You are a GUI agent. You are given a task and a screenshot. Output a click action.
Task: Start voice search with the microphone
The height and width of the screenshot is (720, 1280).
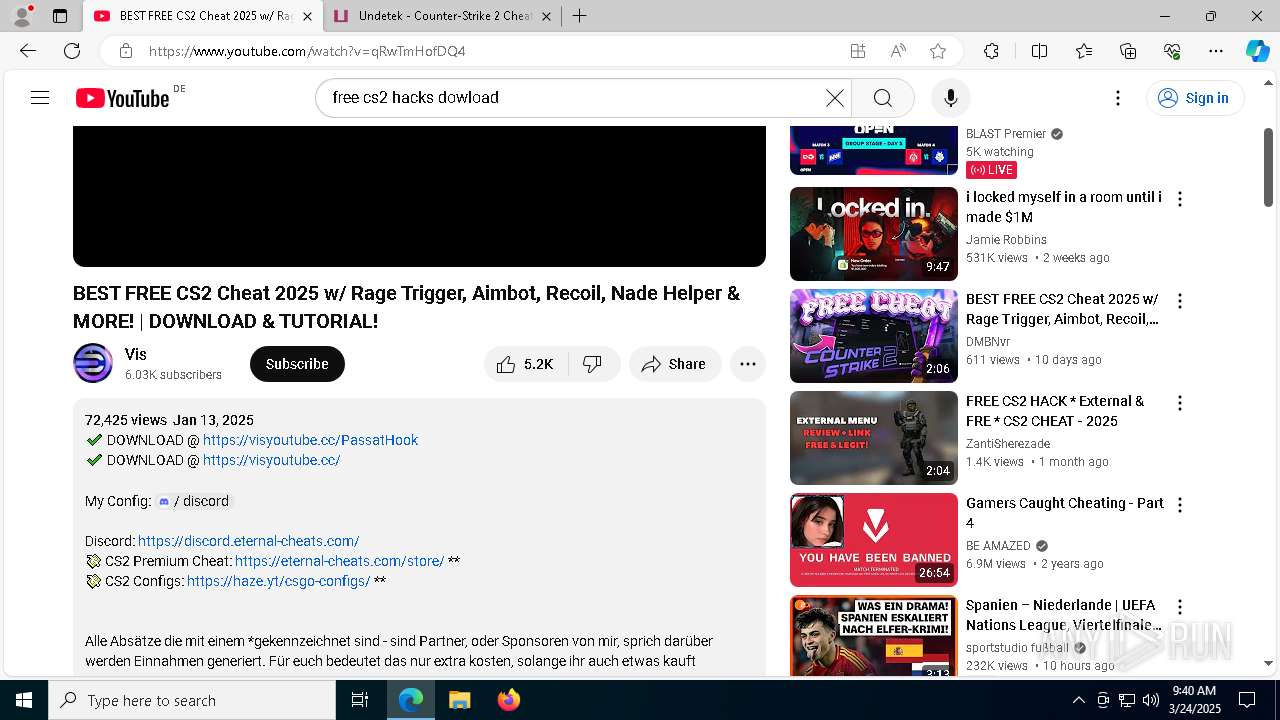pyautogui.click(x=950, y=98)
